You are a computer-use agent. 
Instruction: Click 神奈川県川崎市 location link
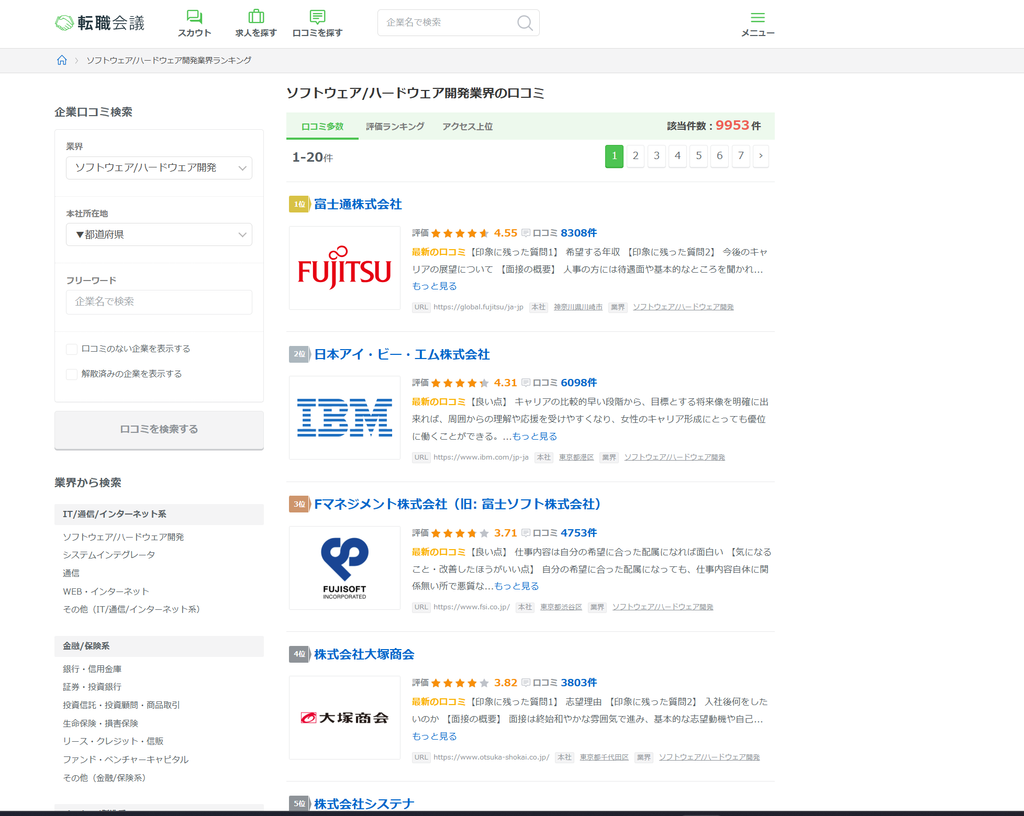coord(578,307)
